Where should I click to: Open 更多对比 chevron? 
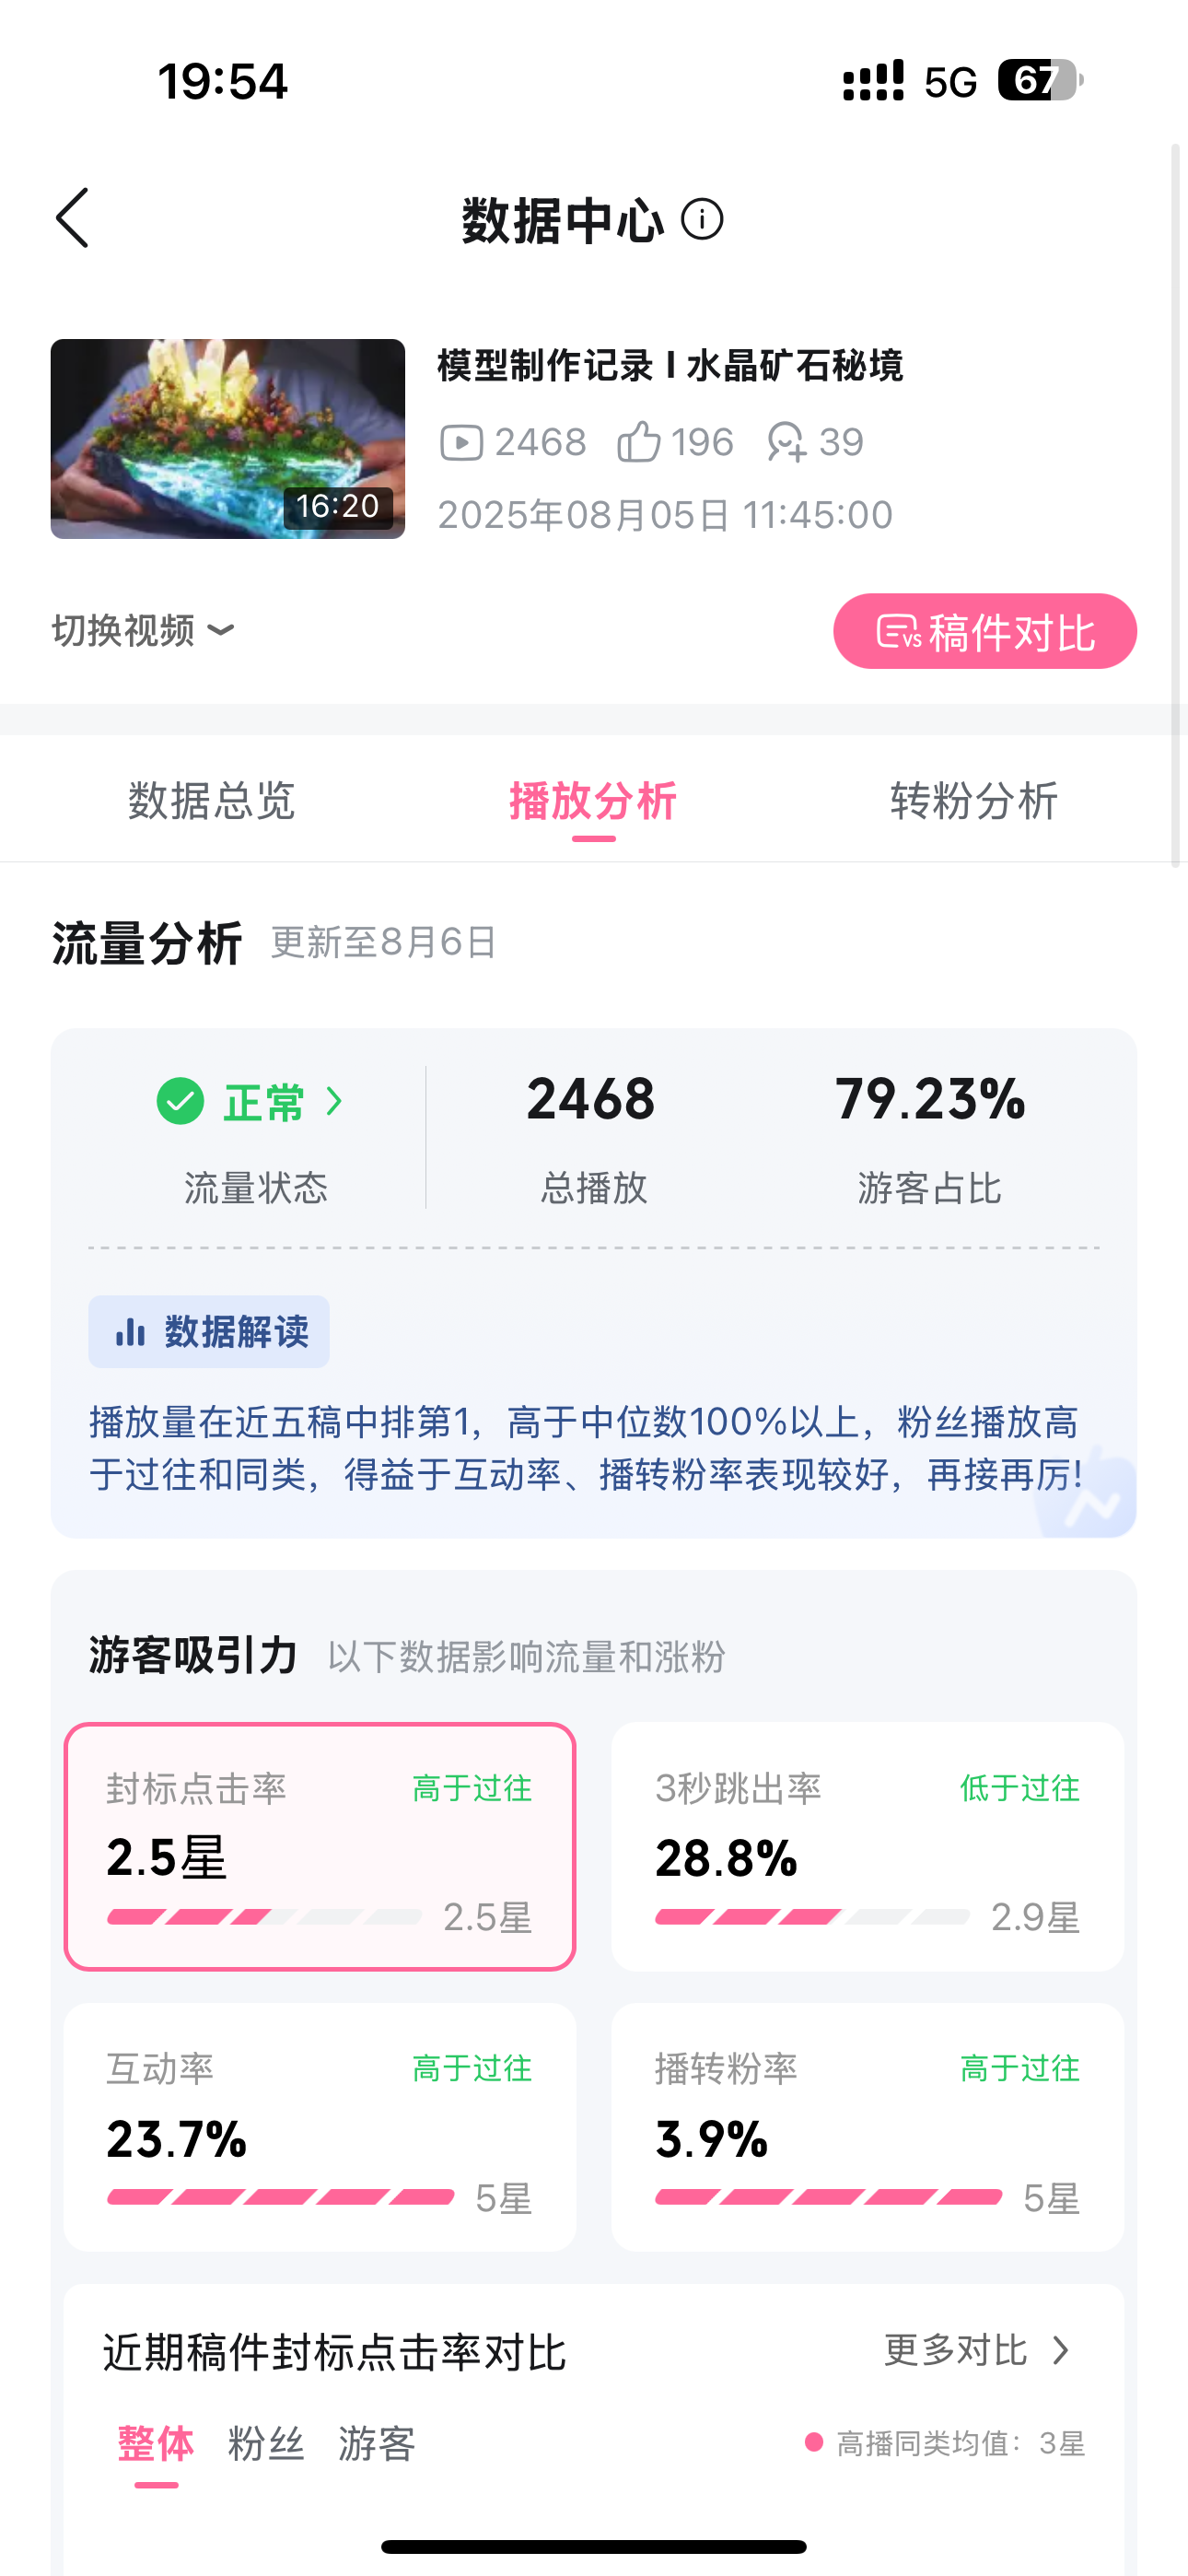pos(1061,2350)
